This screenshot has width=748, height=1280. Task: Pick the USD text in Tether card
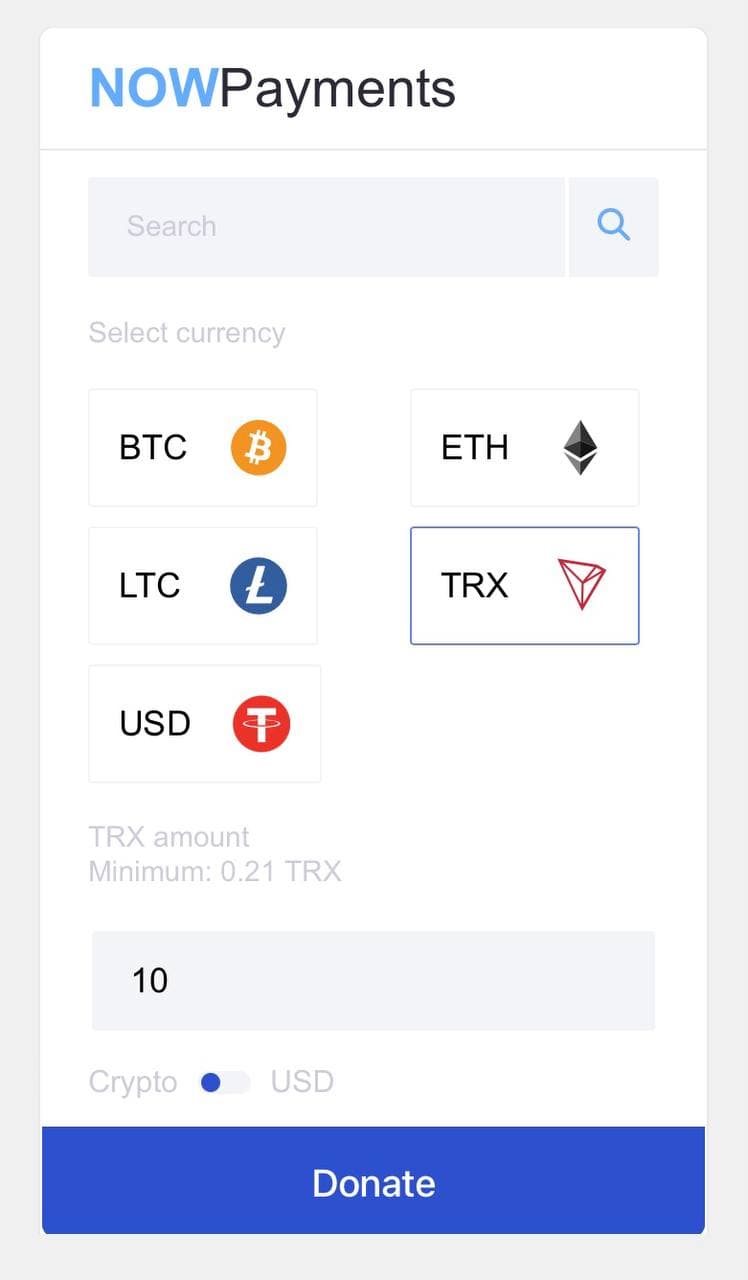click(x=155, y=723)
